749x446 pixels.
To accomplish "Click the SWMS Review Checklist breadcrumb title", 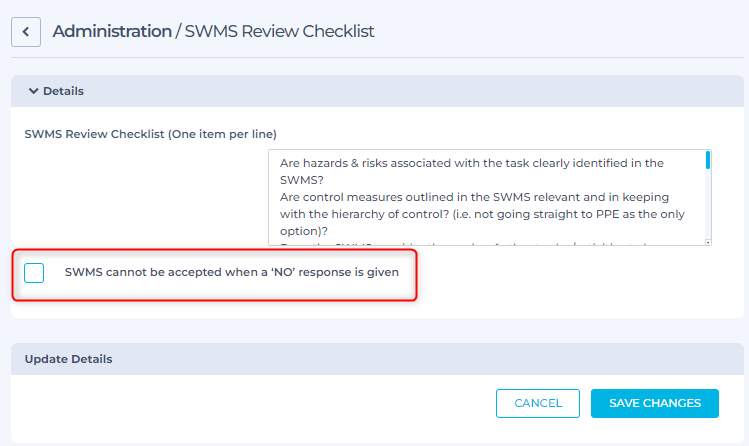I will [x=280, y=31].
